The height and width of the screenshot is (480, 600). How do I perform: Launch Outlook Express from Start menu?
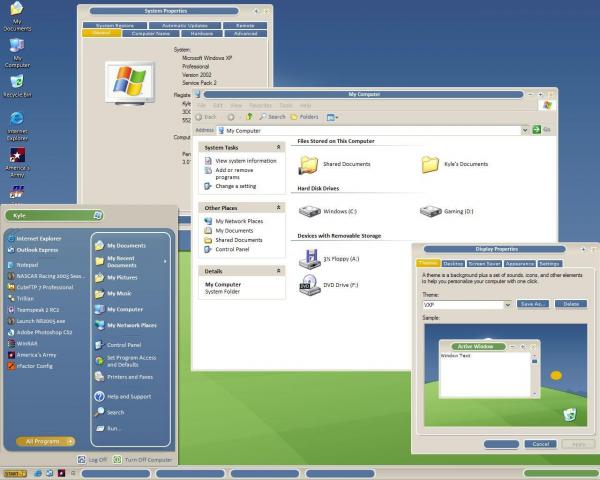33,250
